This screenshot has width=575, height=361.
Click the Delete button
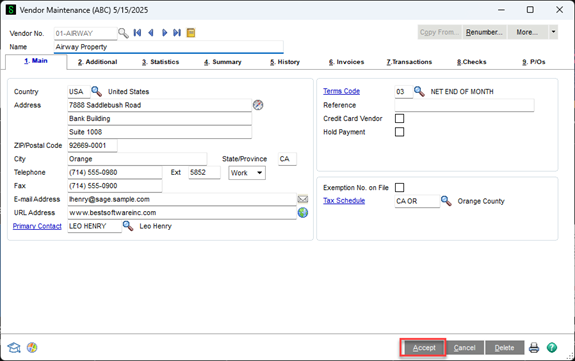tap(504, 348)
